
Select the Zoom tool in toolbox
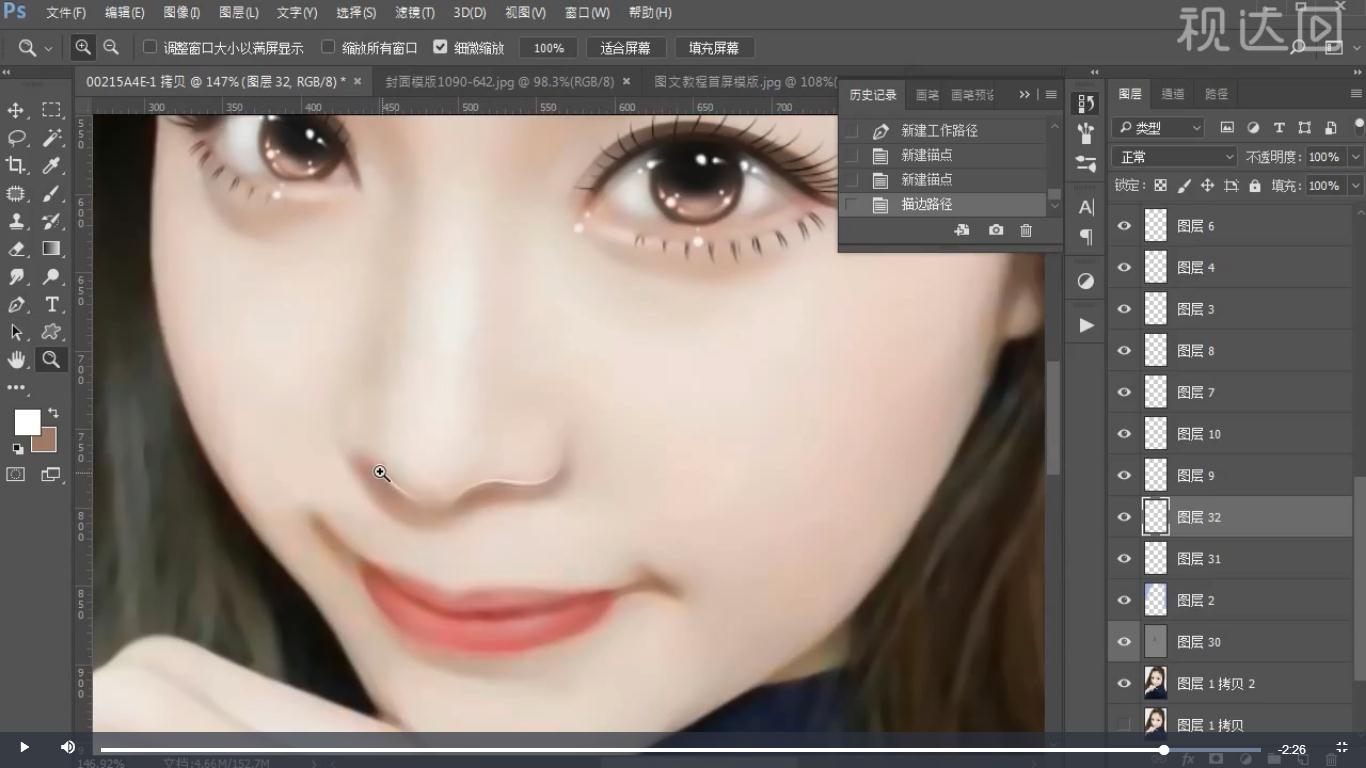(51, 360)
